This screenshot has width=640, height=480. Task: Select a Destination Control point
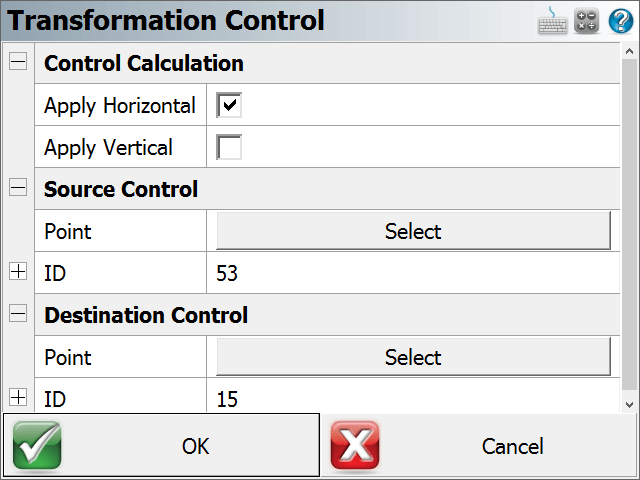tap(413, 357)
